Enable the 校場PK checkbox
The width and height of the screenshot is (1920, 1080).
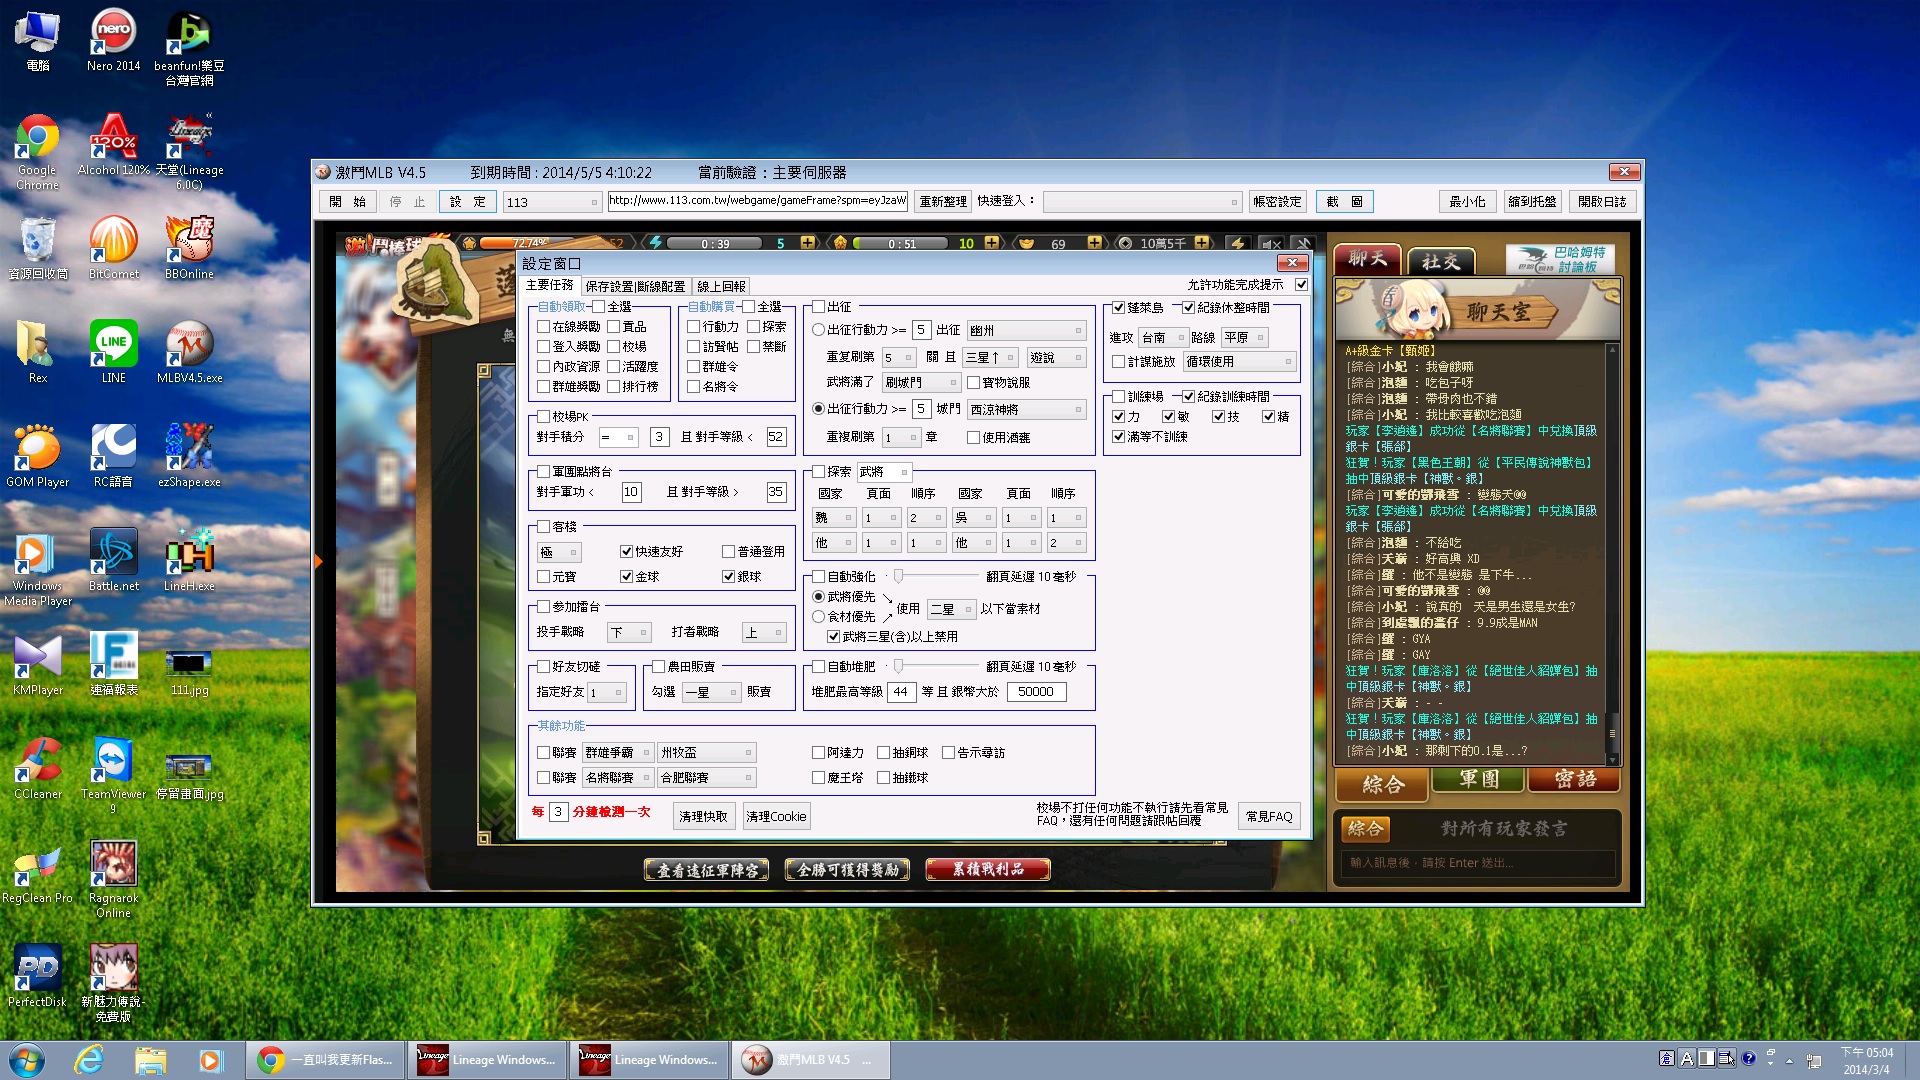click(543, 417)
